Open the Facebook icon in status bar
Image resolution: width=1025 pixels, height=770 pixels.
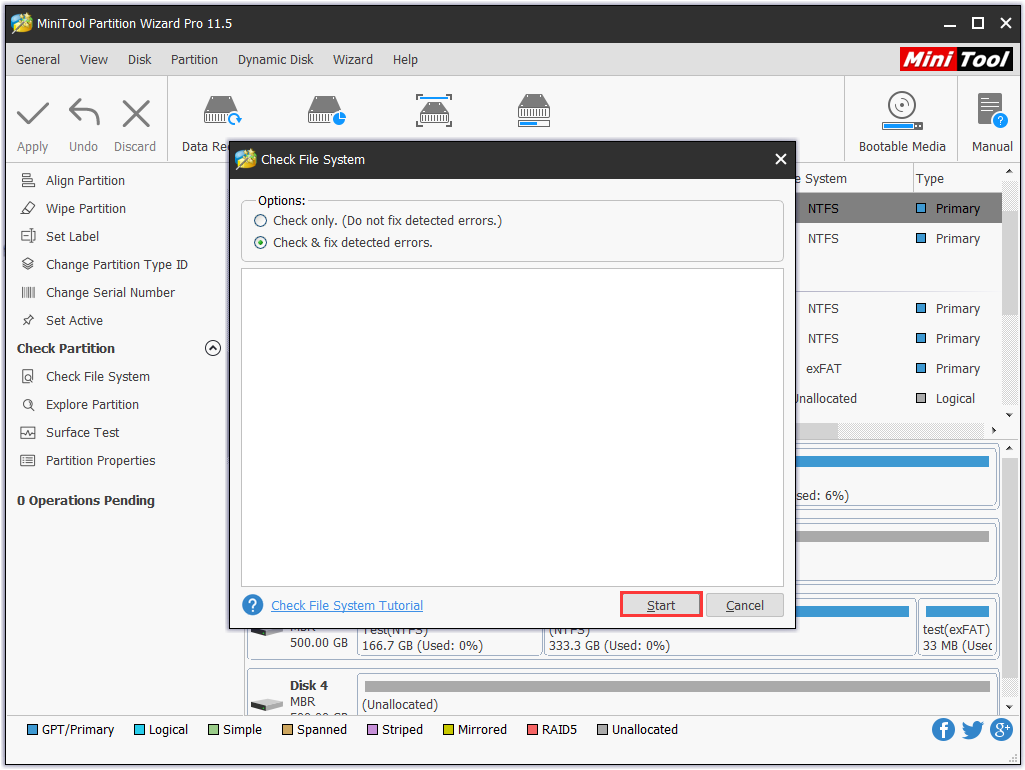[943, 729]
